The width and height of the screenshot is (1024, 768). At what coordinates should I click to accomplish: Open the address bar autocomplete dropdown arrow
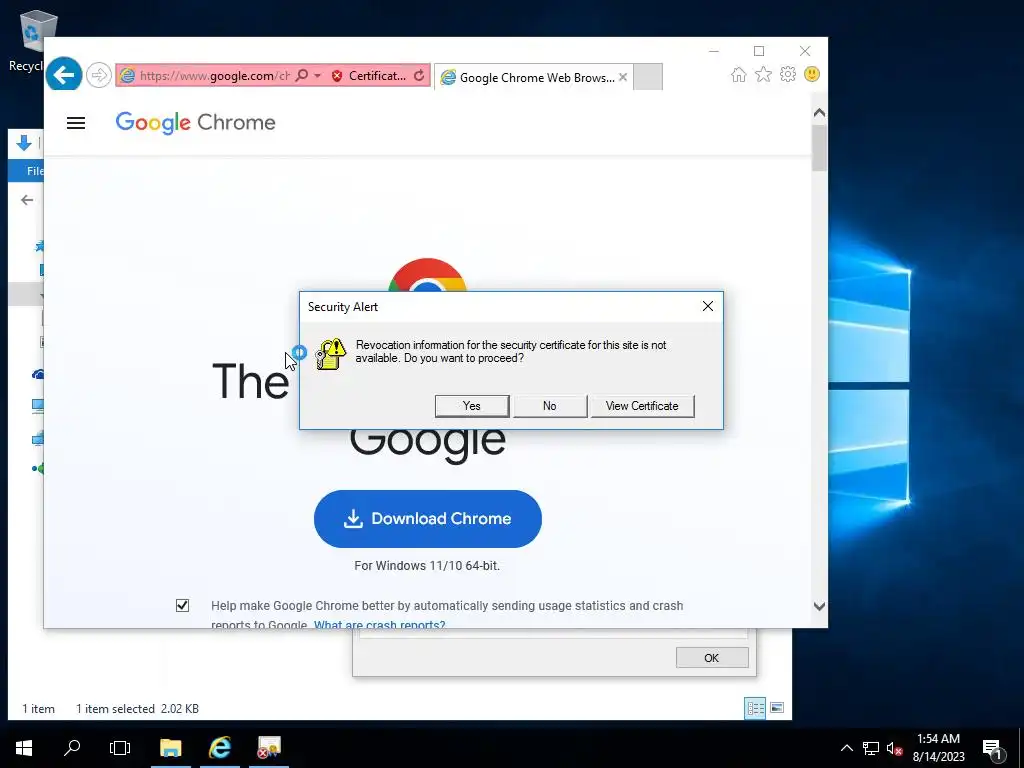click(x=317, y=76)
